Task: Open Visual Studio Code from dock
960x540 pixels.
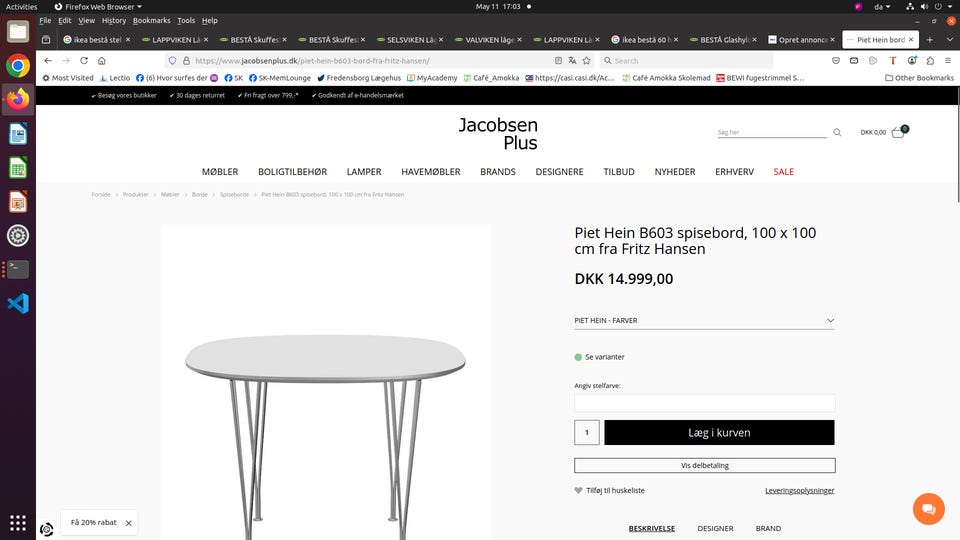Action: 18,303
